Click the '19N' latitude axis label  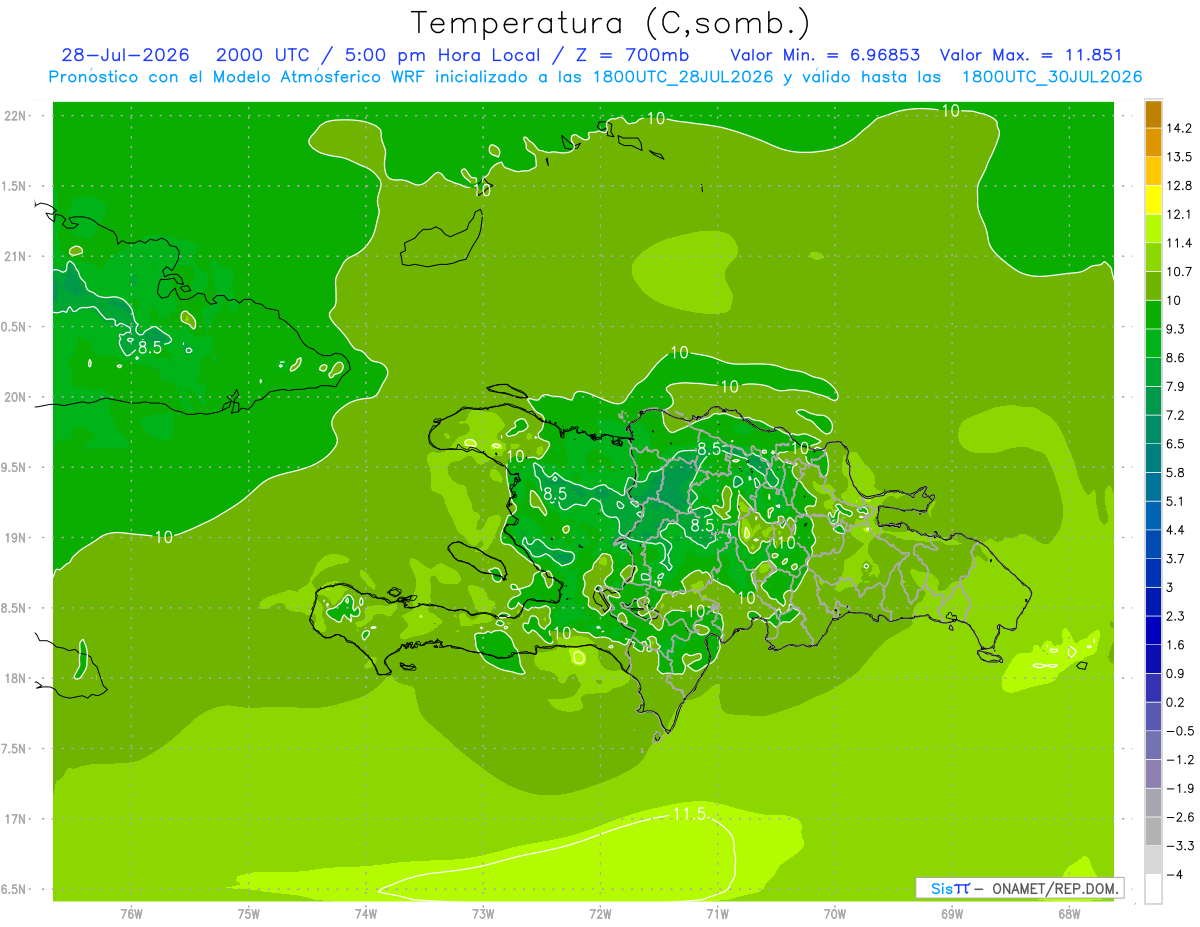coord(17,538)
